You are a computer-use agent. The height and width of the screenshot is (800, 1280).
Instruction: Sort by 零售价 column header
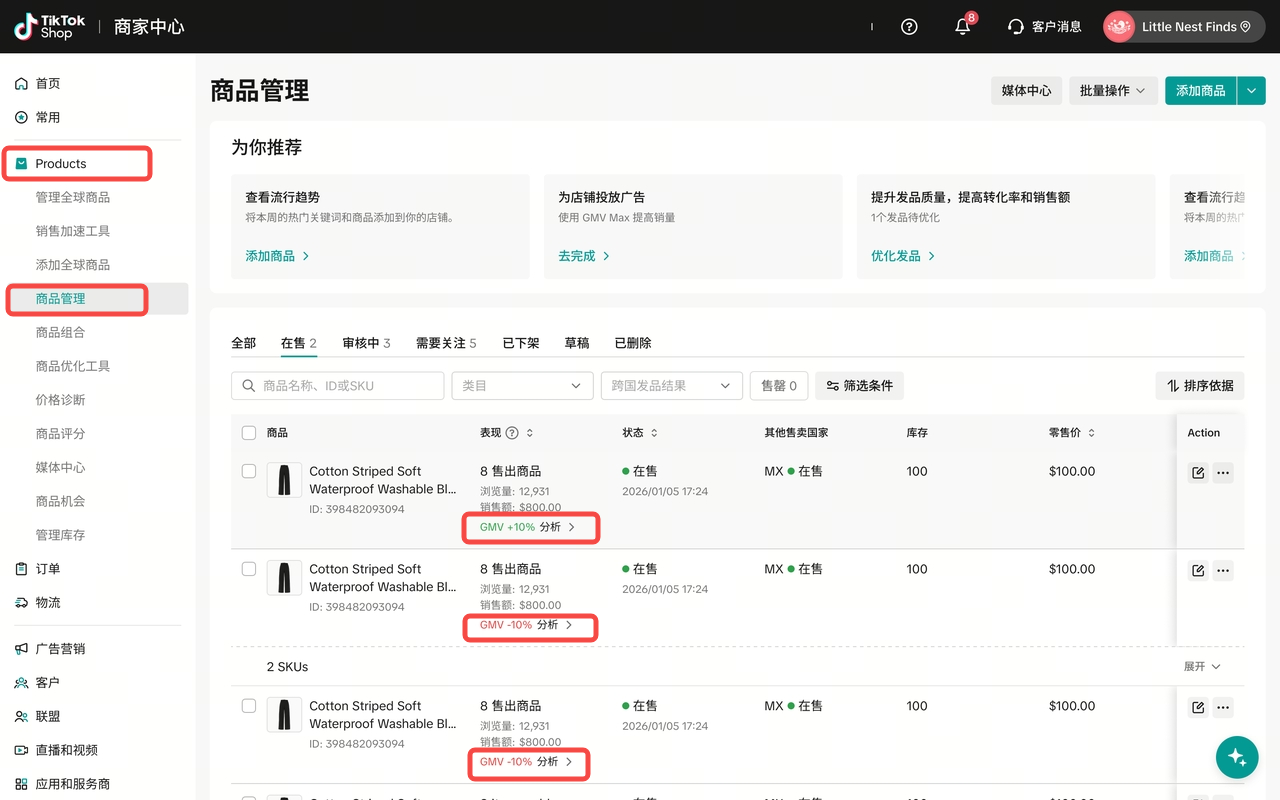(x=1072, y=433)
